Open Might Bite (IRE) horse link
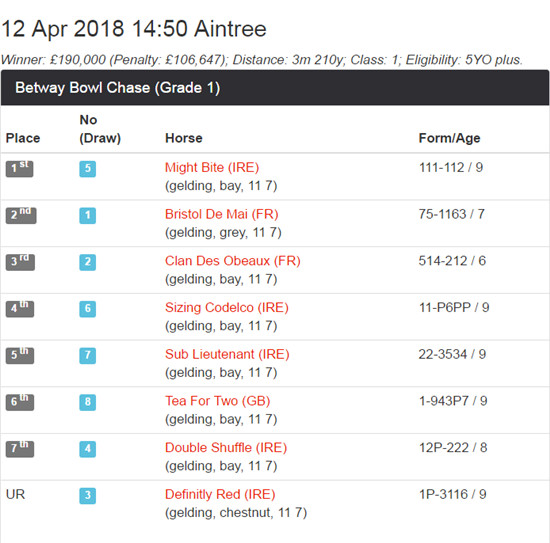The image size is (550, 543). coord(212,168)
